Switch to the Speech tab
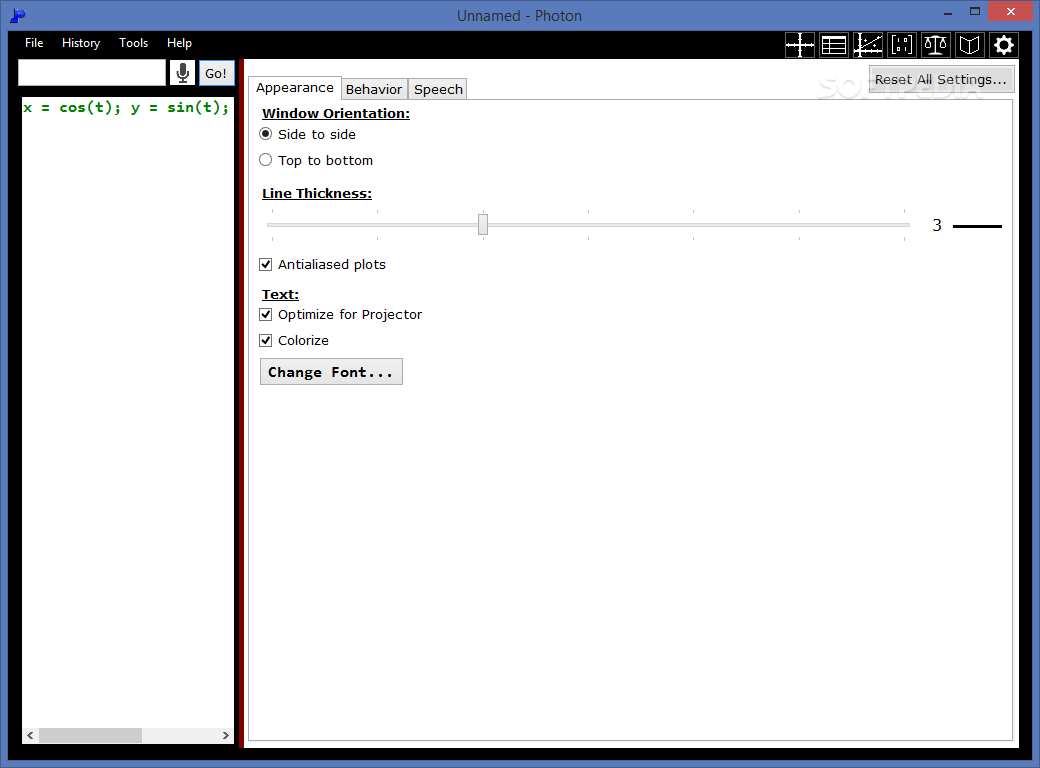Viewport: 1040px width, 768px height. 438,90
